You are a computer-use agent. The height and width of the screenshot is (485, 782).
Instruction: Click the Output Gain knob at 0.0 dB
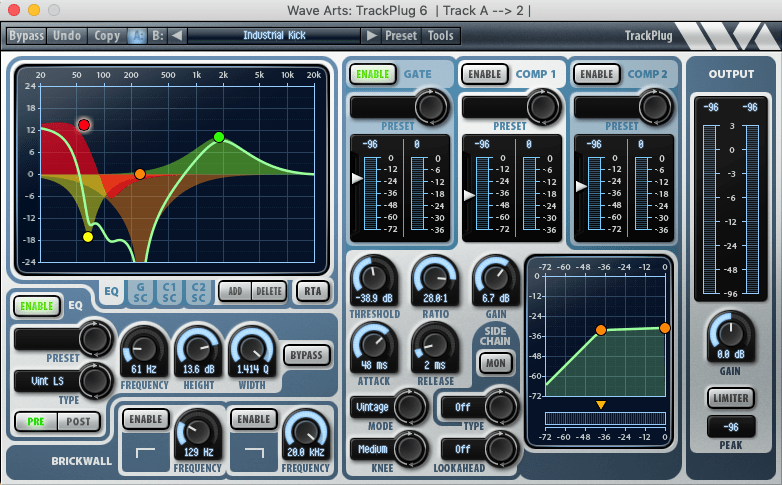(x=730, y=333)
